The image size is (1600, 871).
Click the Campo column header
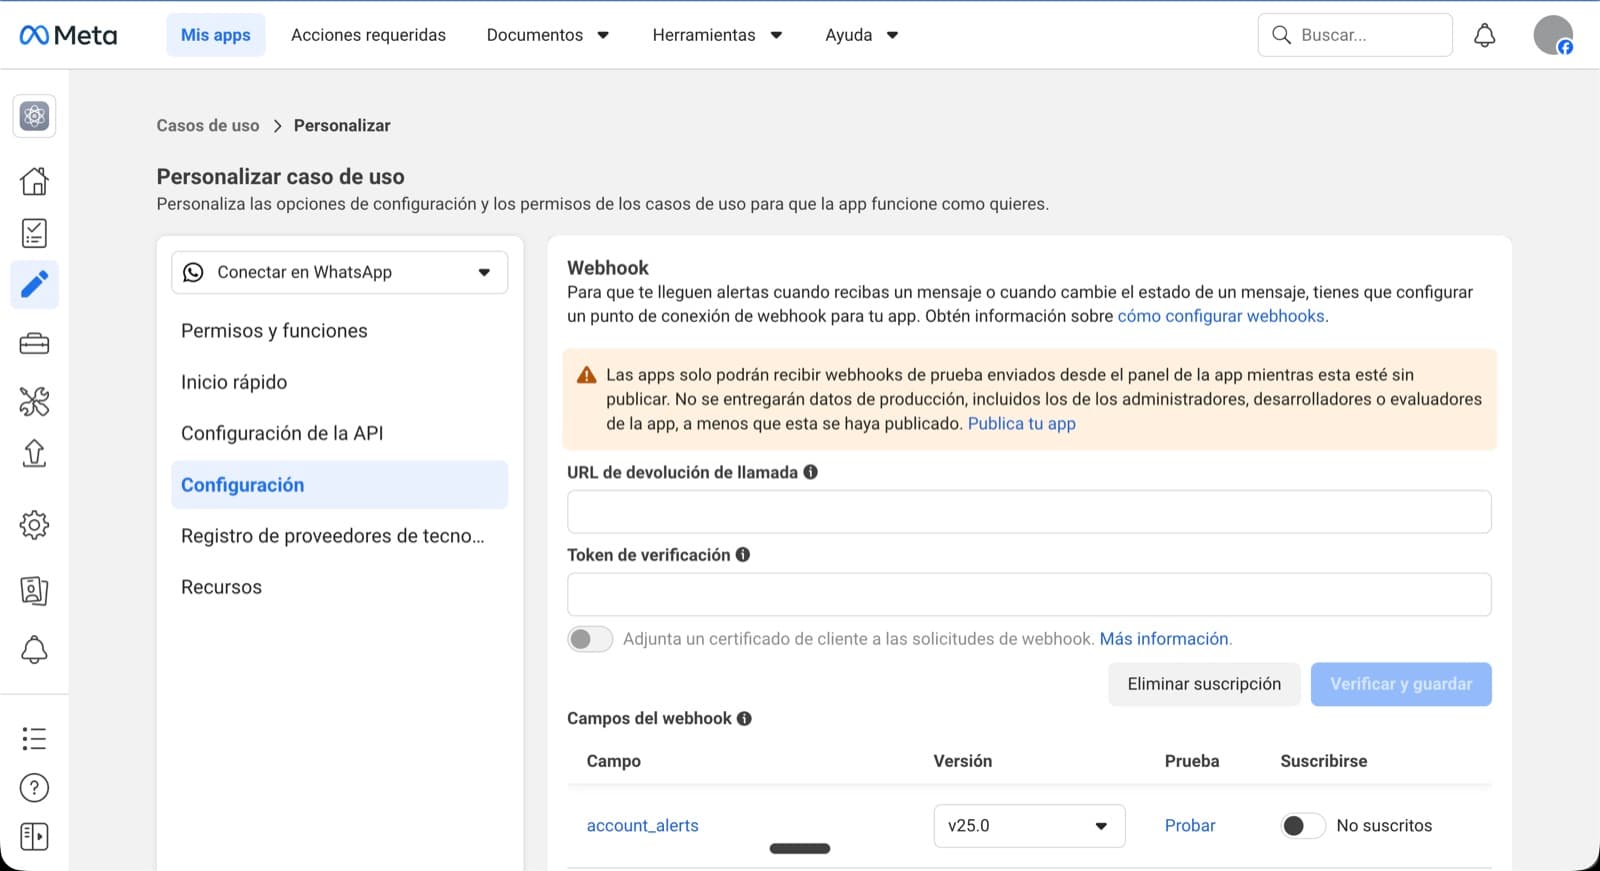[614, 761]
